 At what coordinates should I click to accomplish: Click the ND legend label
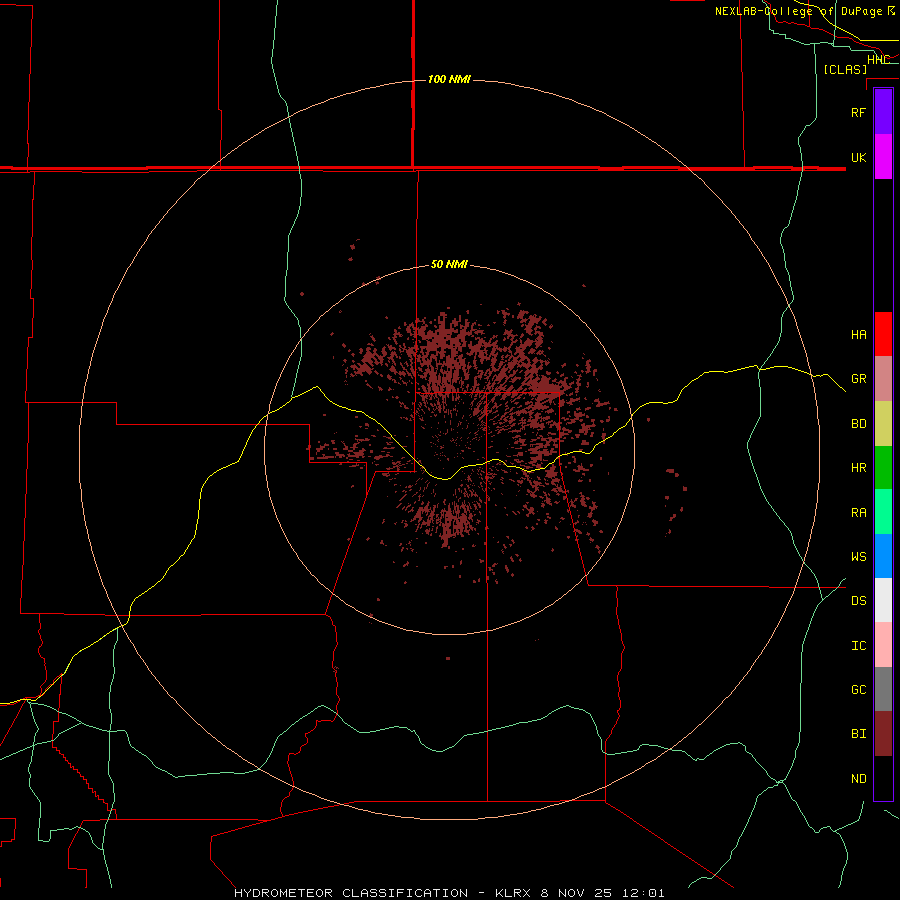pos(858,779)
